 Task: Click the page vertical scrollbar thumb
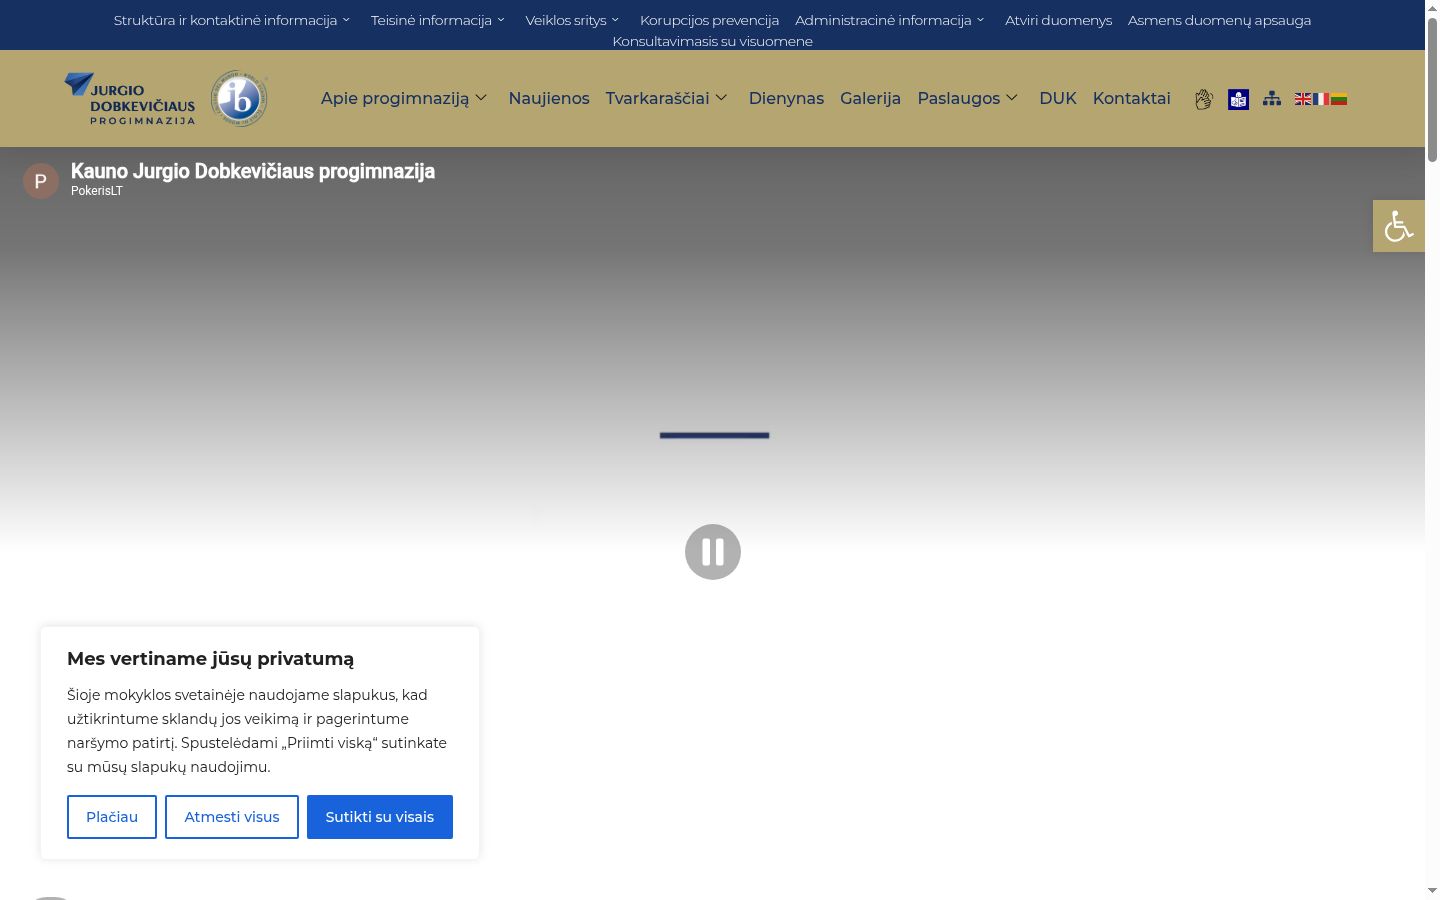pos(1432,90)
